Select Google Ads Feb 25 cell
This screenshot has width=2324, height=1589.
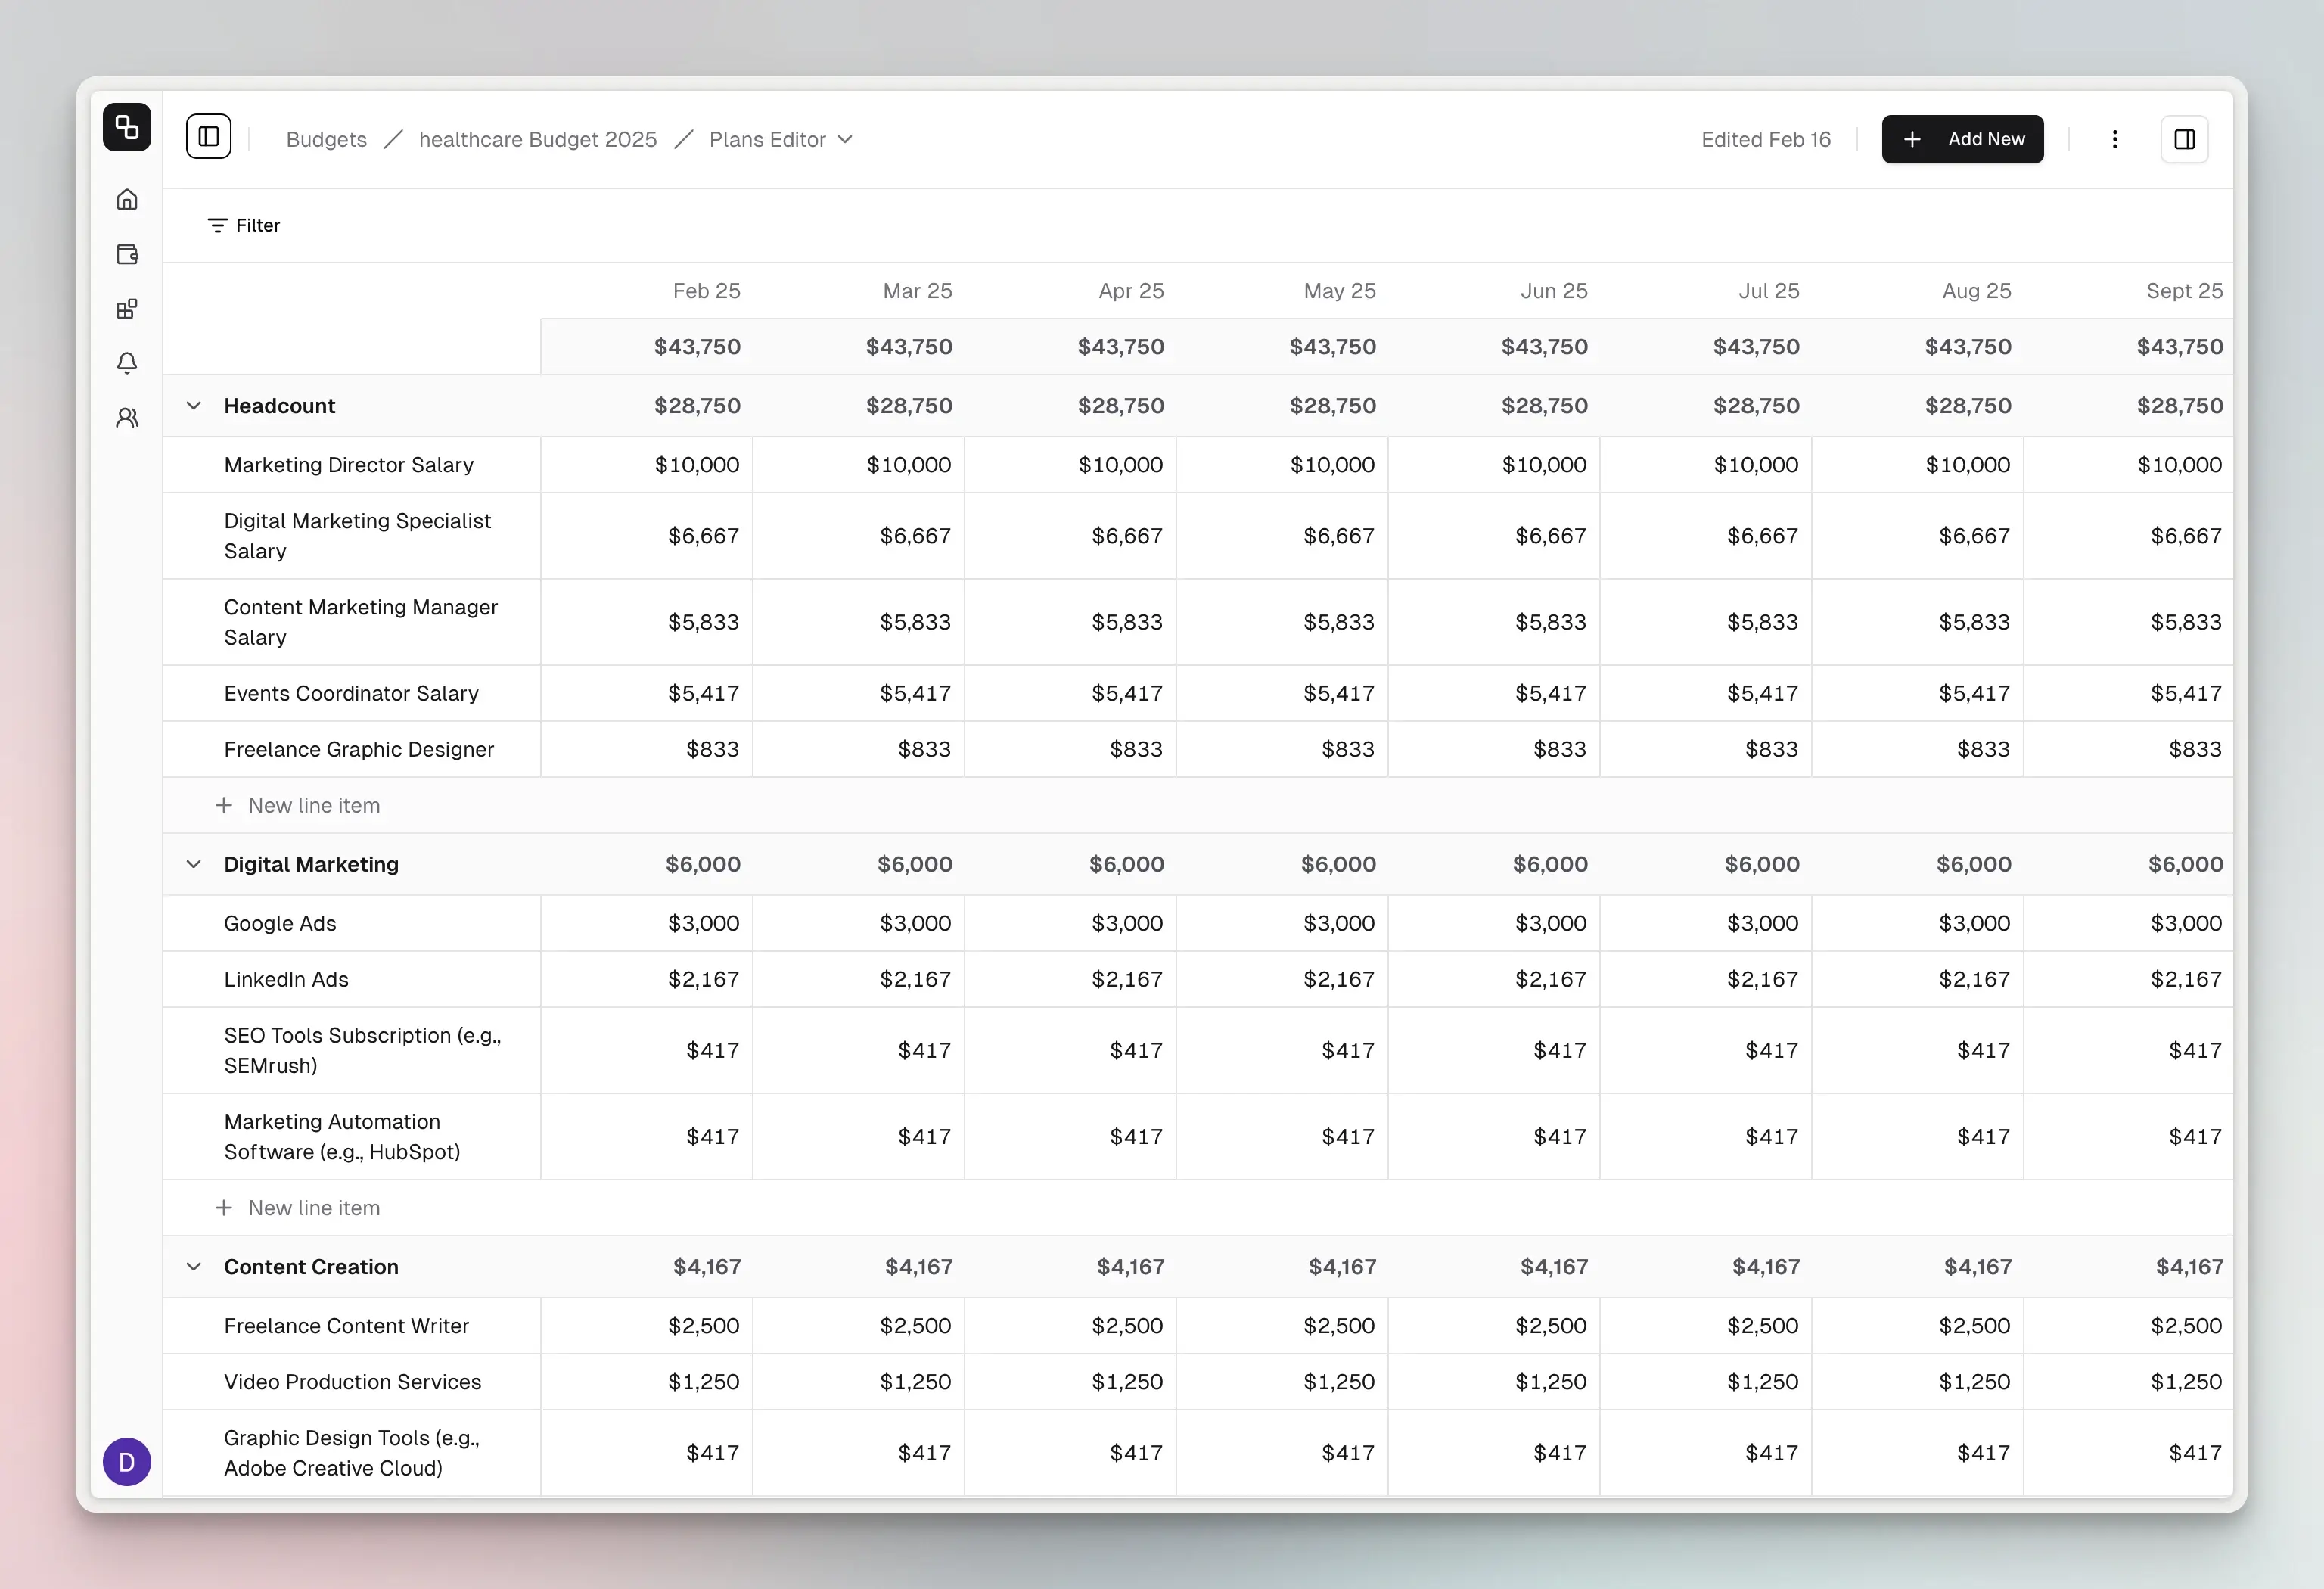[647, 923]
